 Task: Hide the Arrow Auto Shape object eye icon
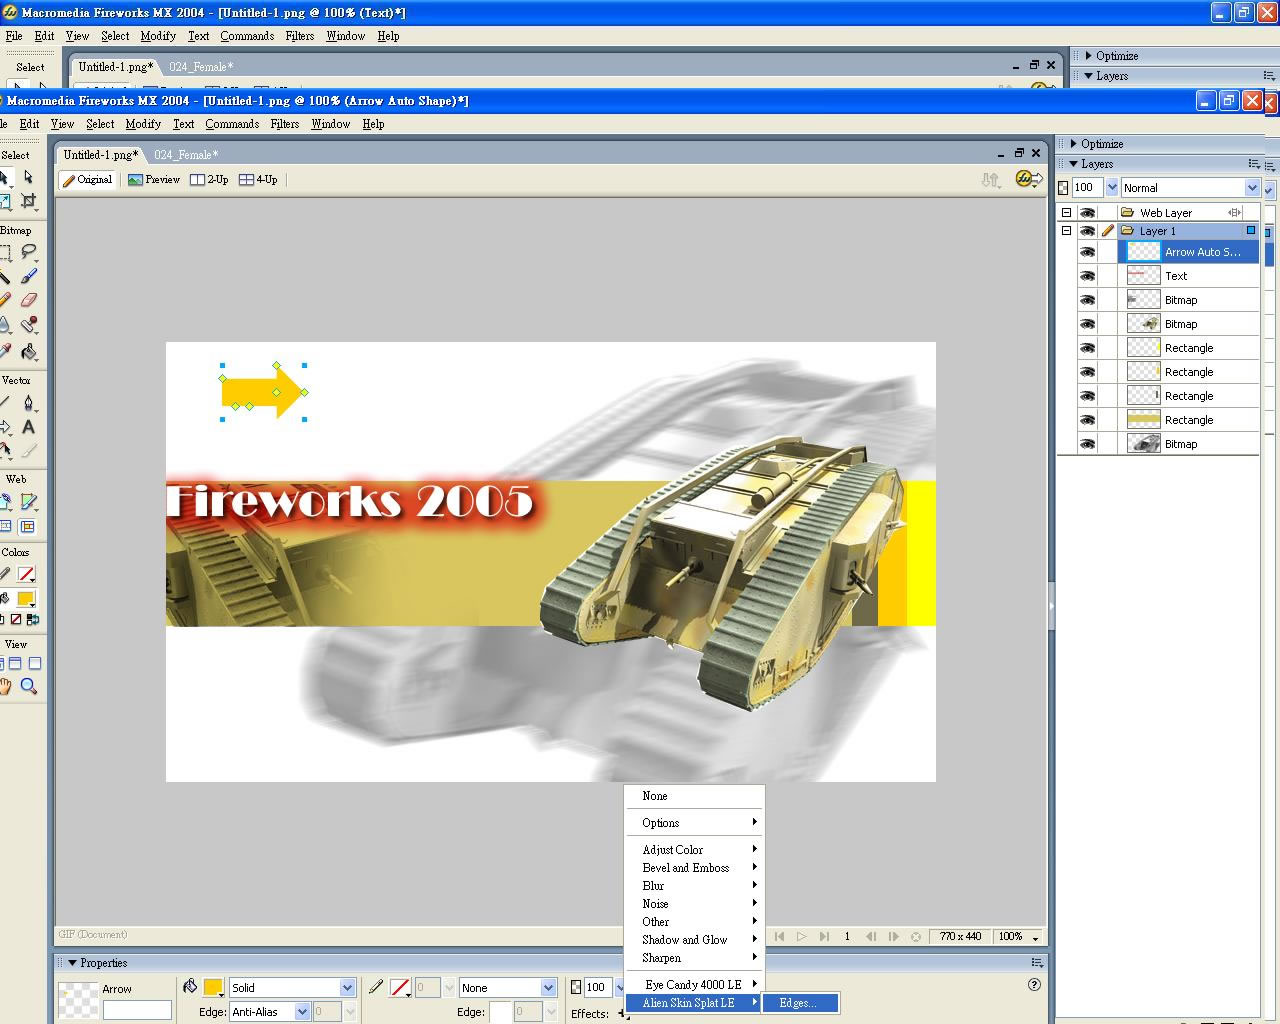tap(1087, 252)
